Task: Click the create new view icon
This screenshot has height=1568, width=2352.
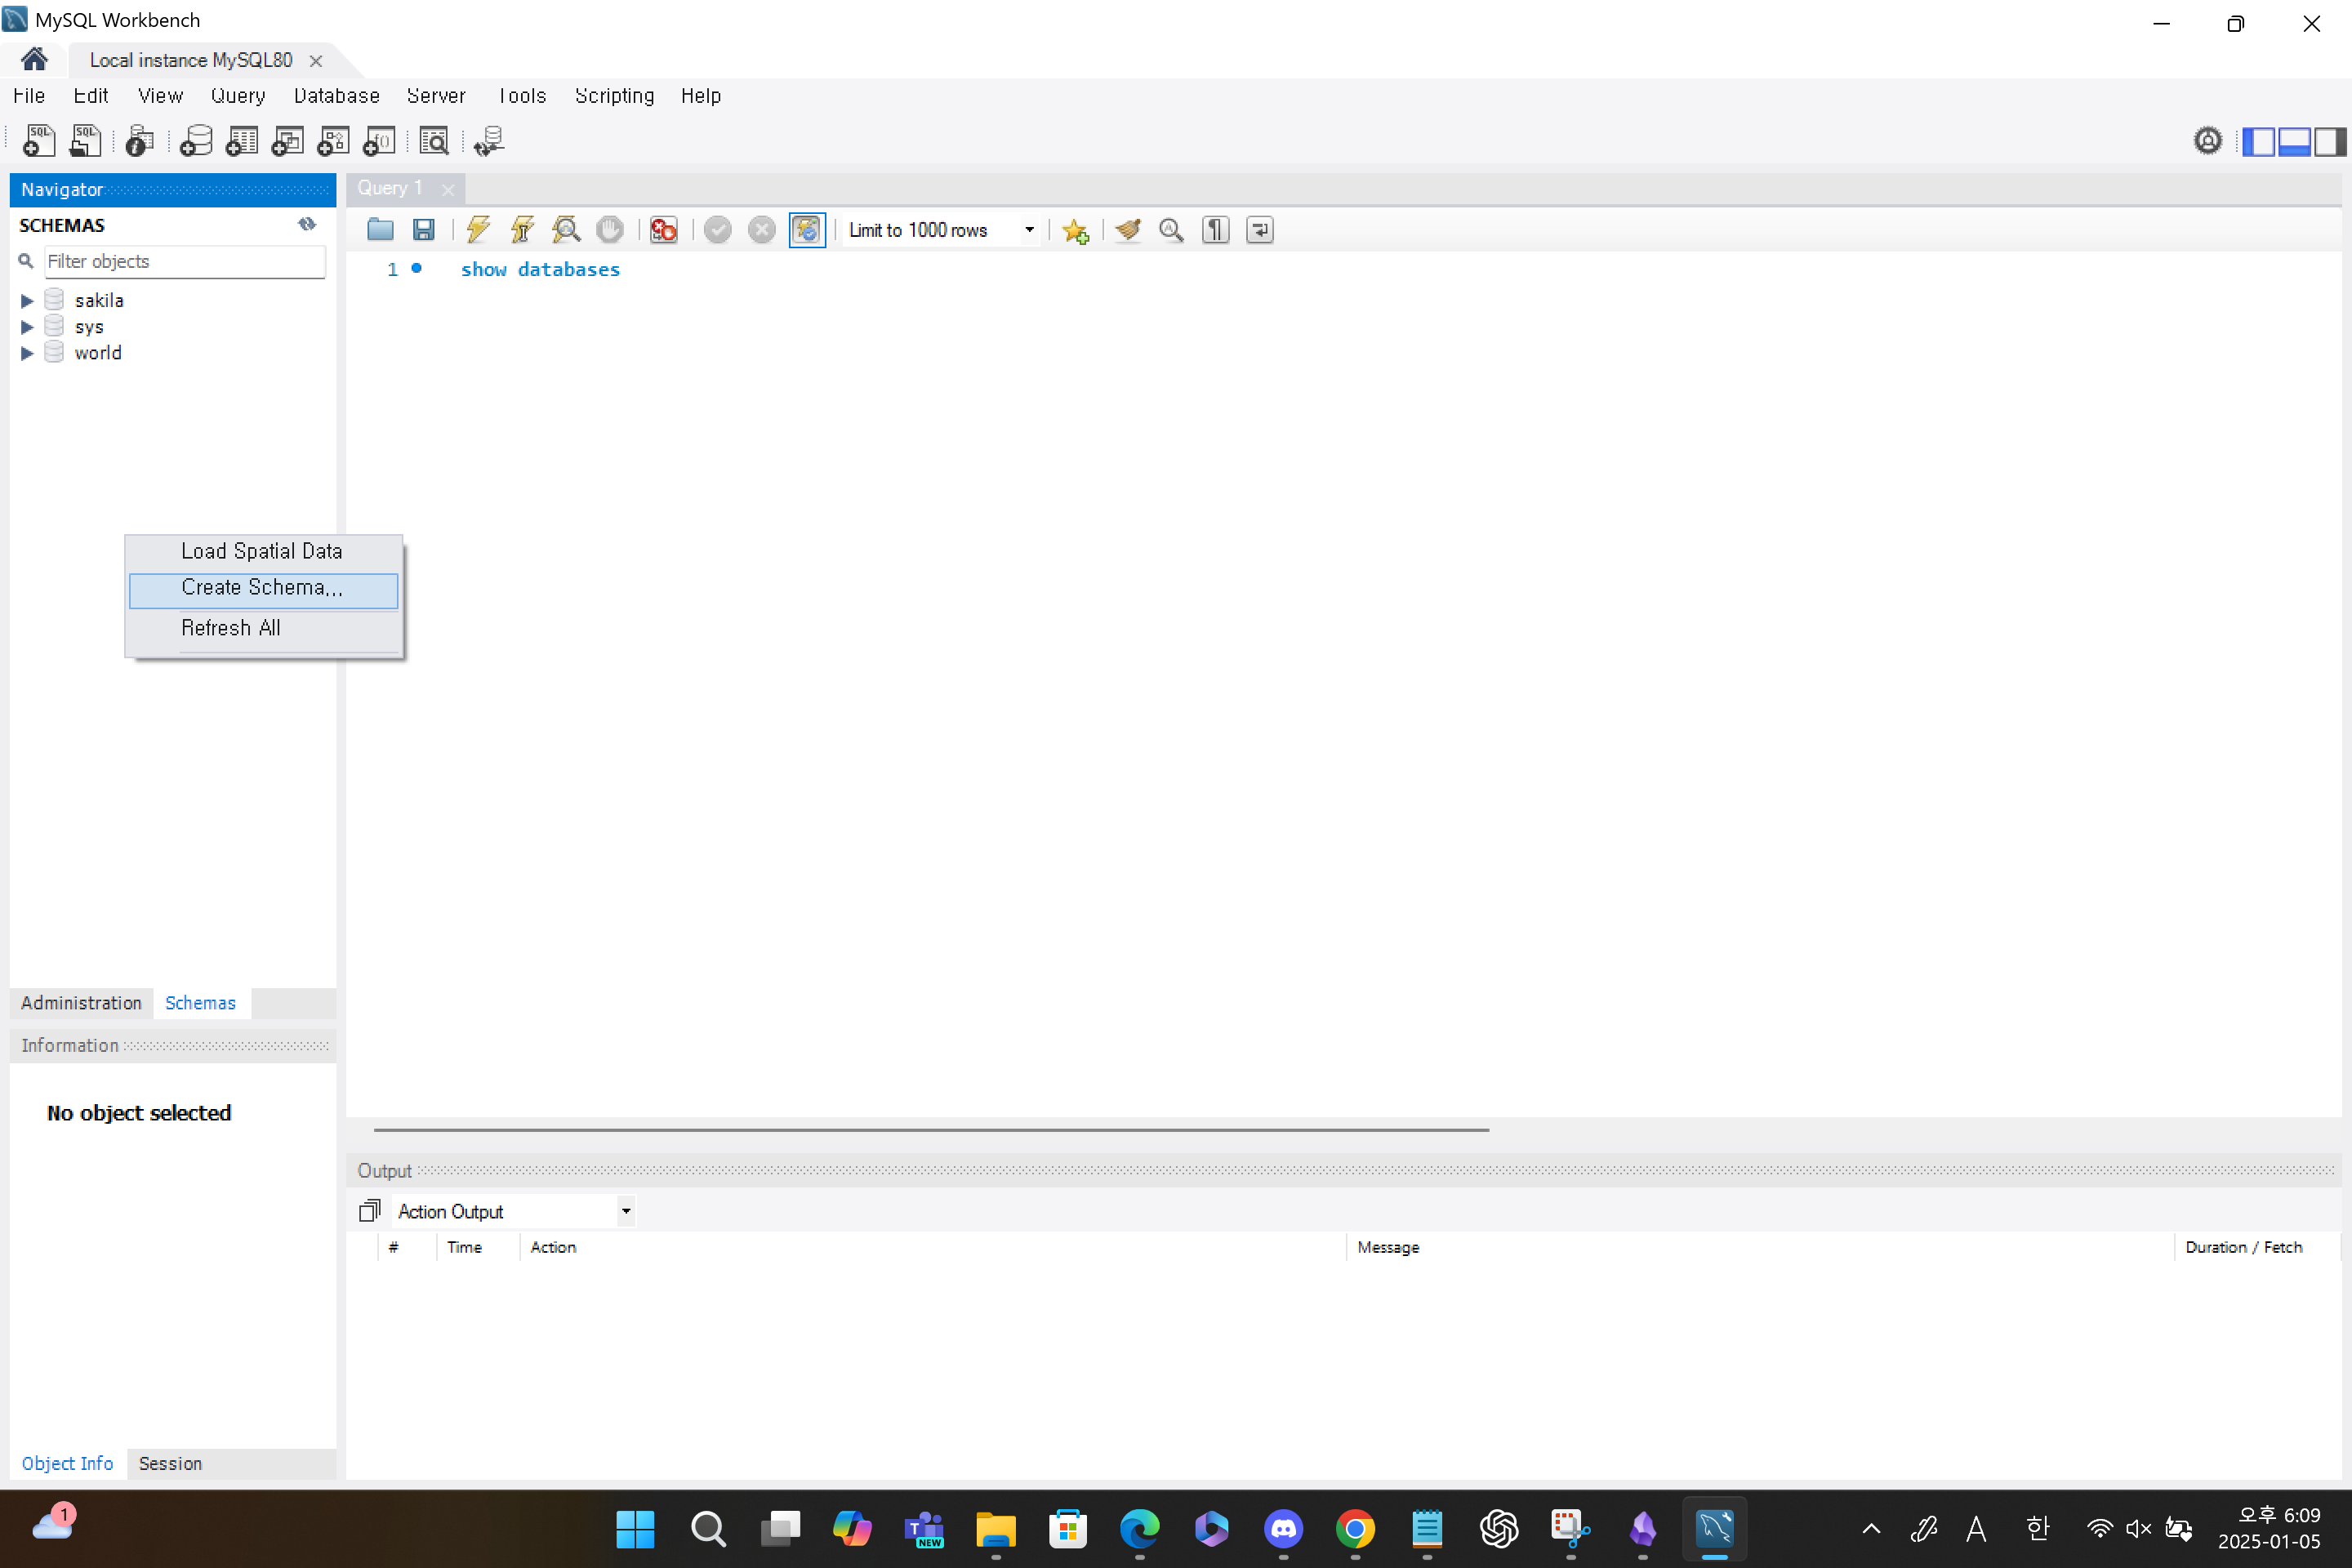Action: click(x=288, y=141)
